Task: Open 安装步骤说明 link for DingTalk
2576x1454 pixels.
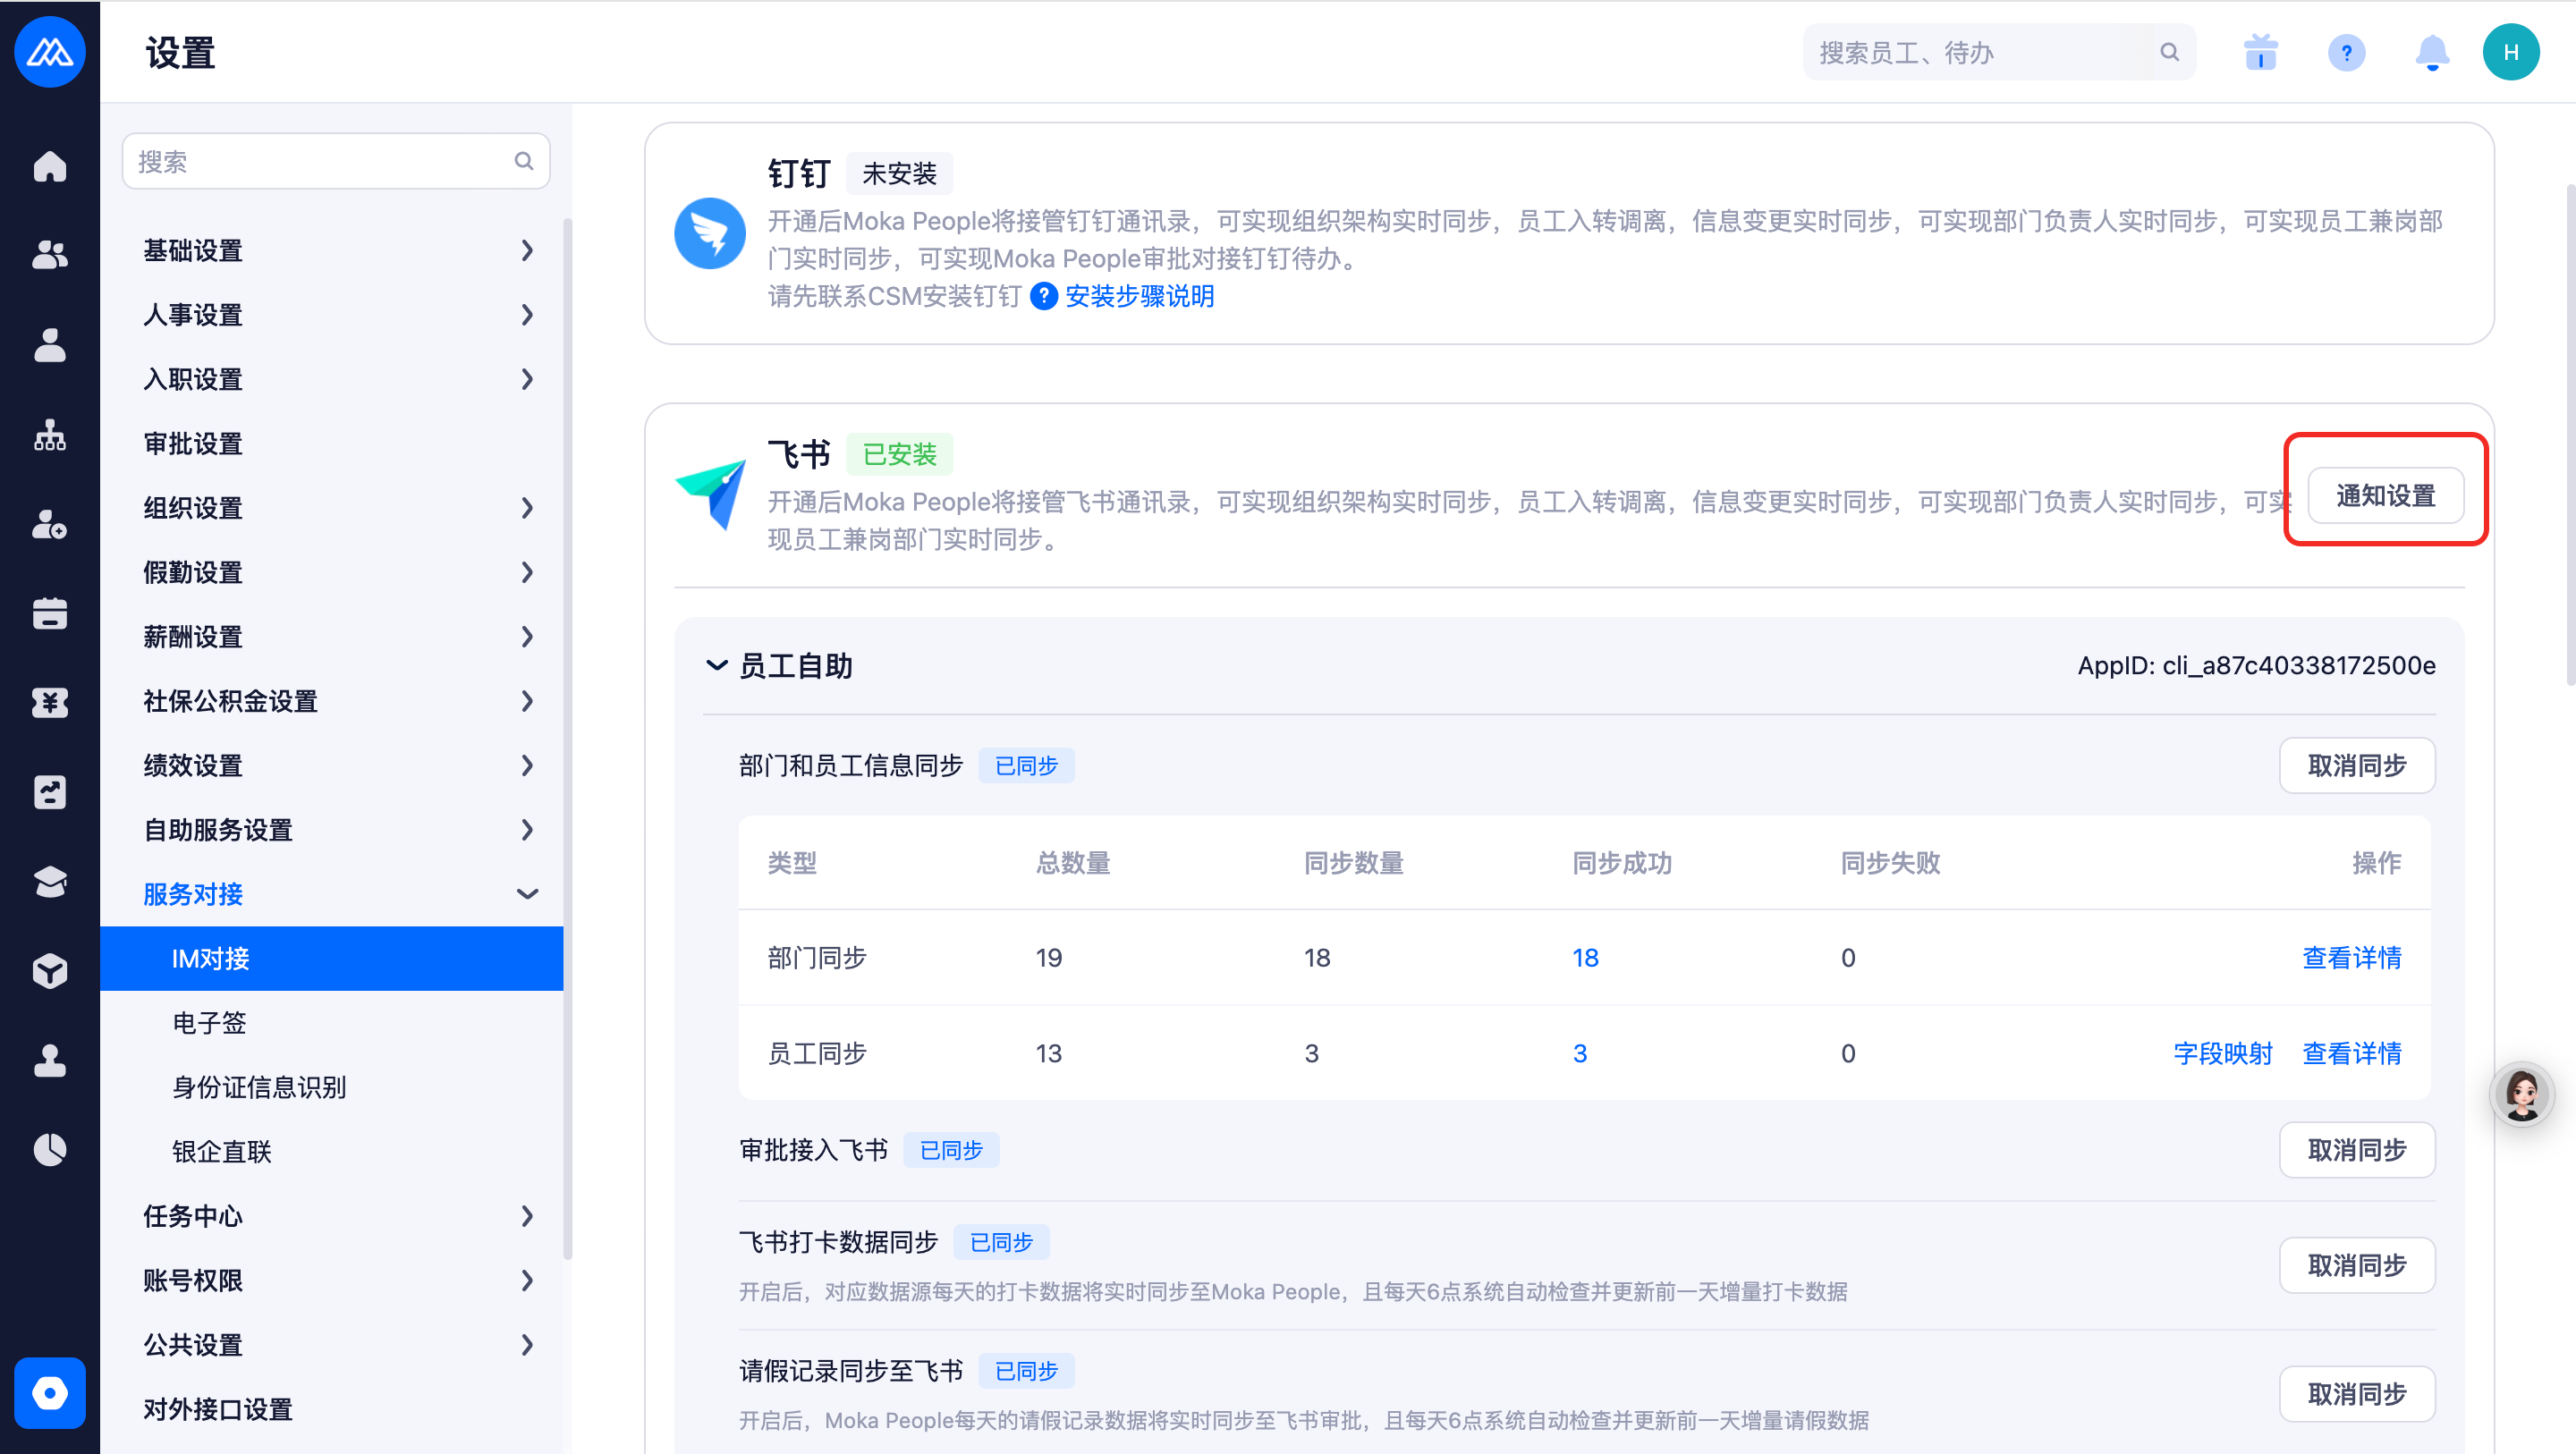Action: click(1139, 297)
